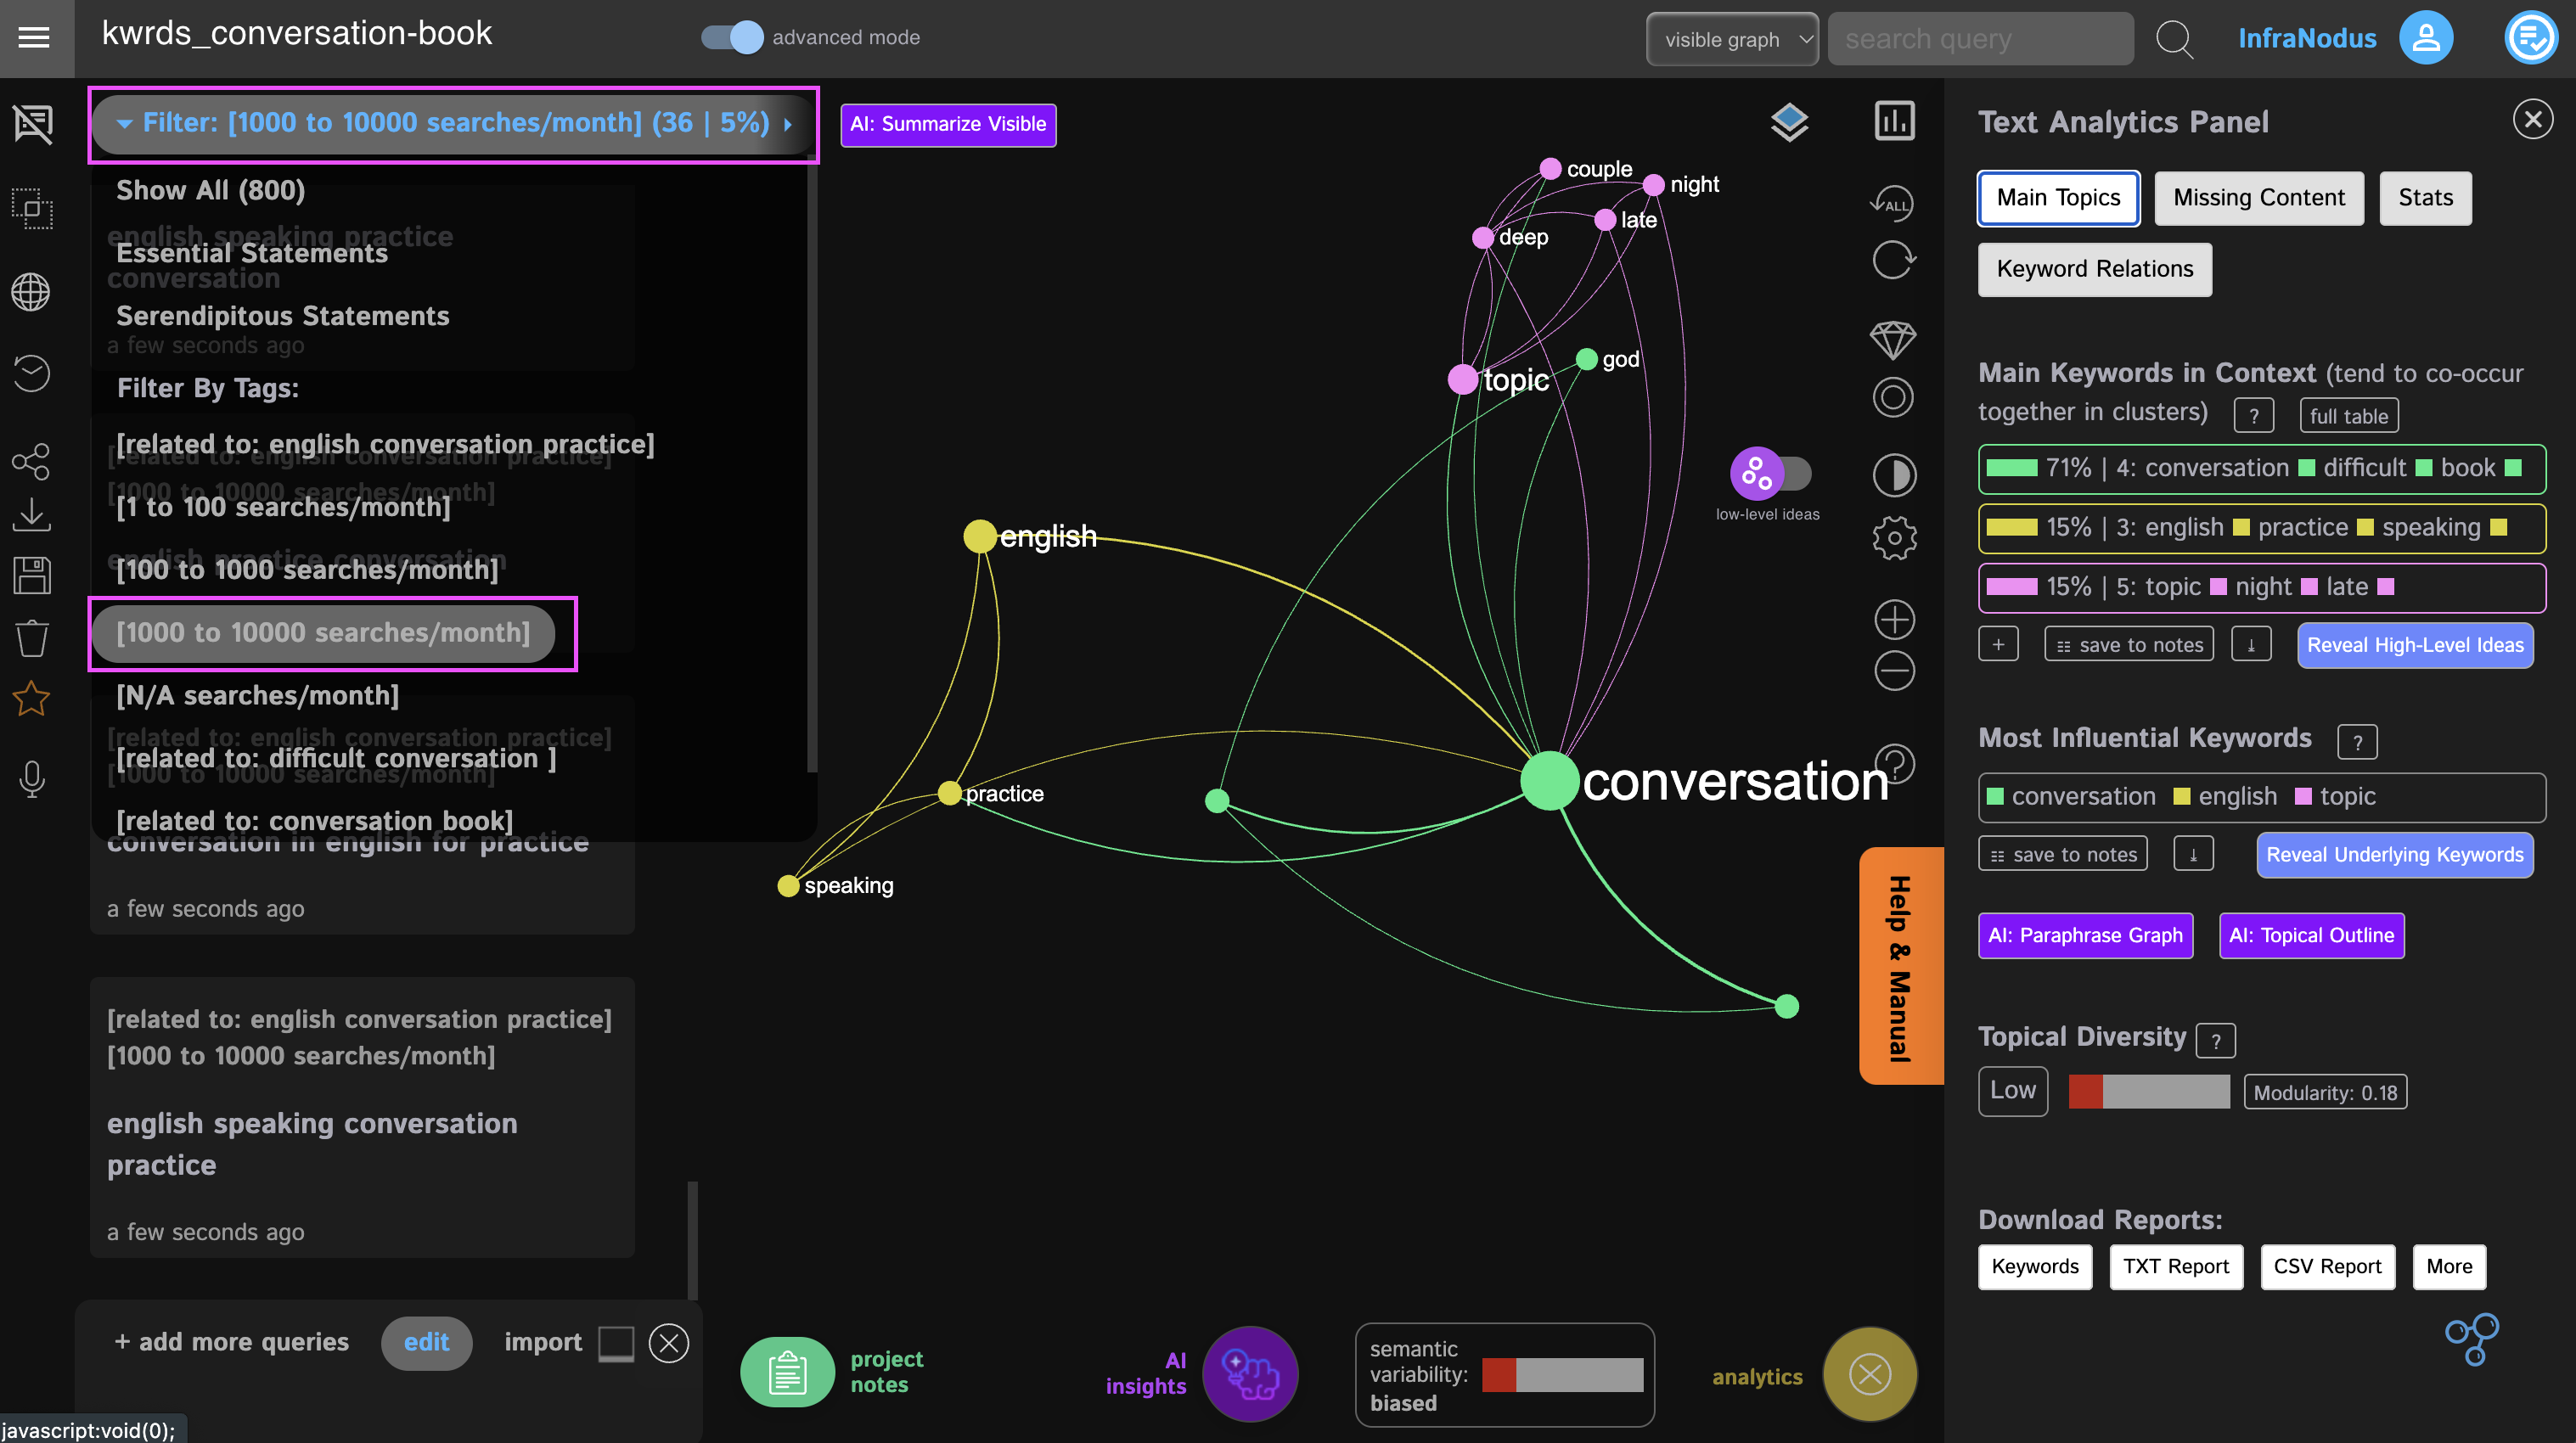
Task: Click Reveal High-Level Ideas button
Action: point(2414,645)
